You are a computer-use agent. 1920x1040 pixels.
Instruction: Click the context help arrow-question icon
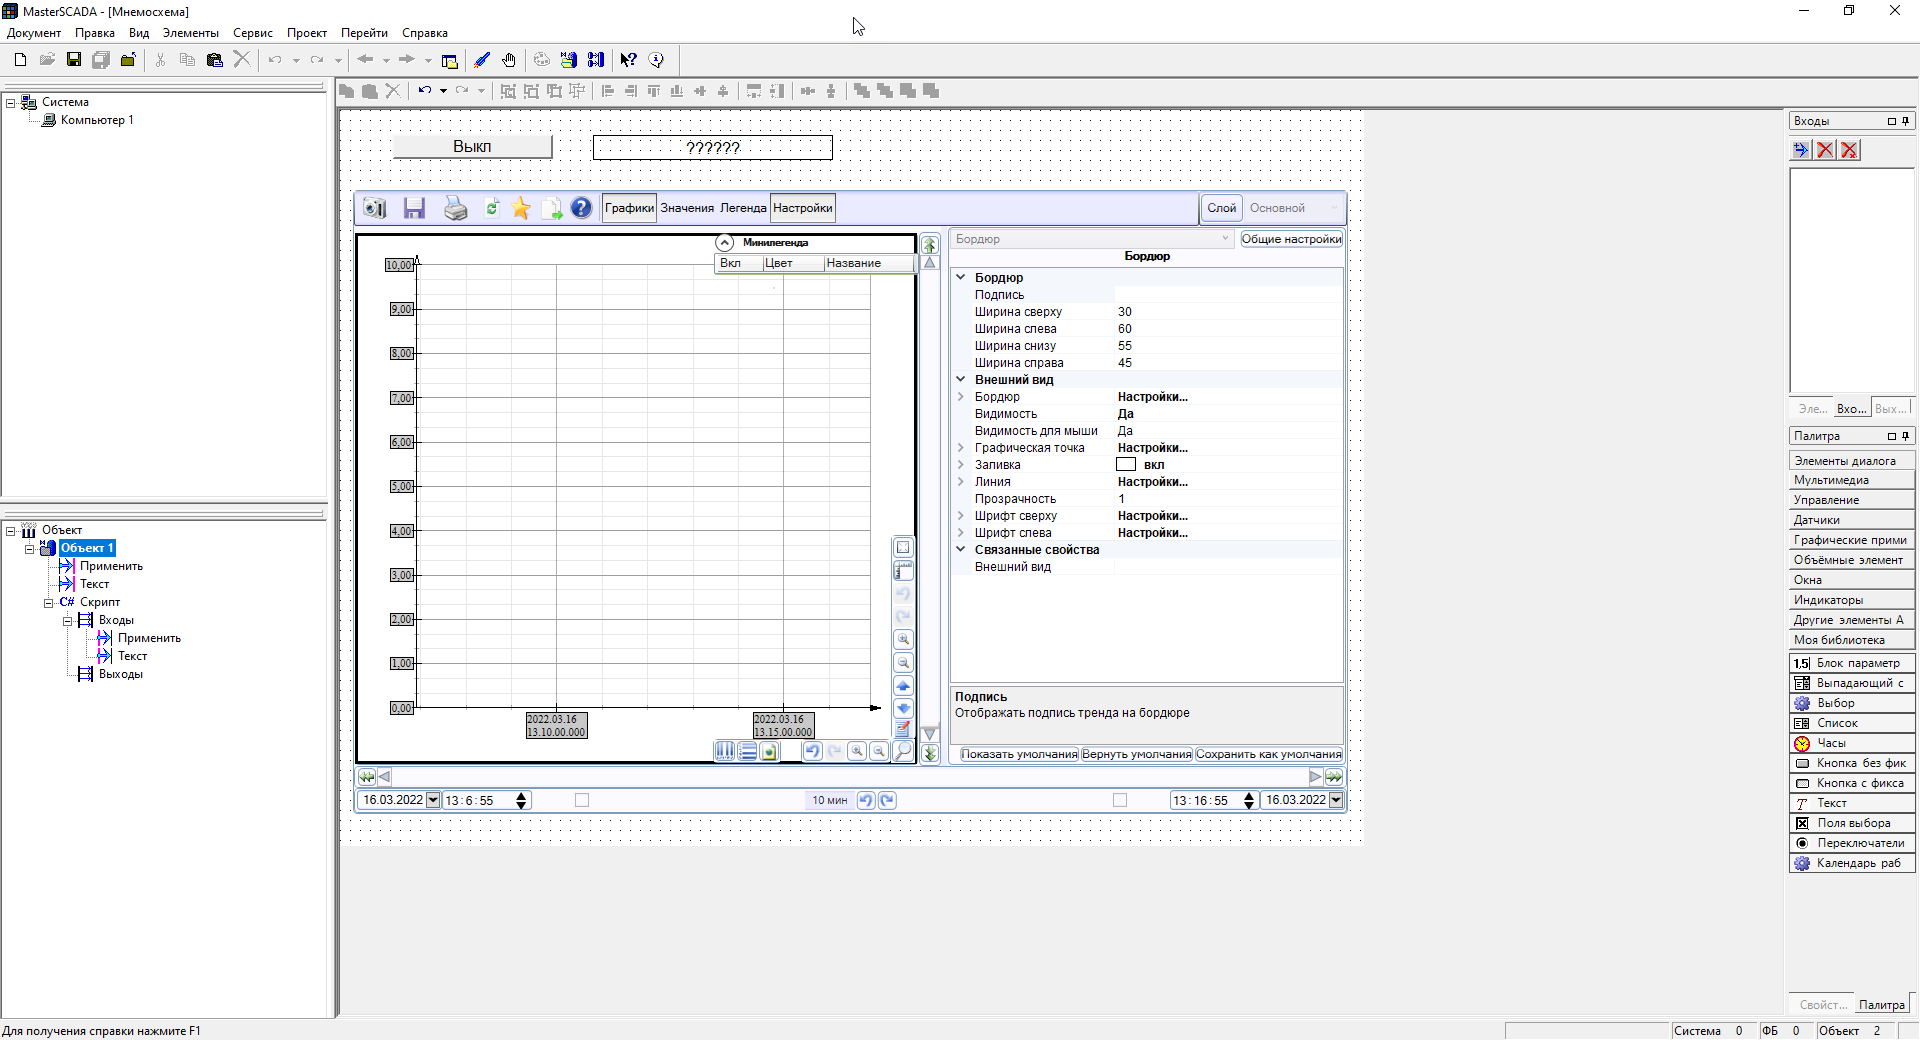click(x=628, y=60)
